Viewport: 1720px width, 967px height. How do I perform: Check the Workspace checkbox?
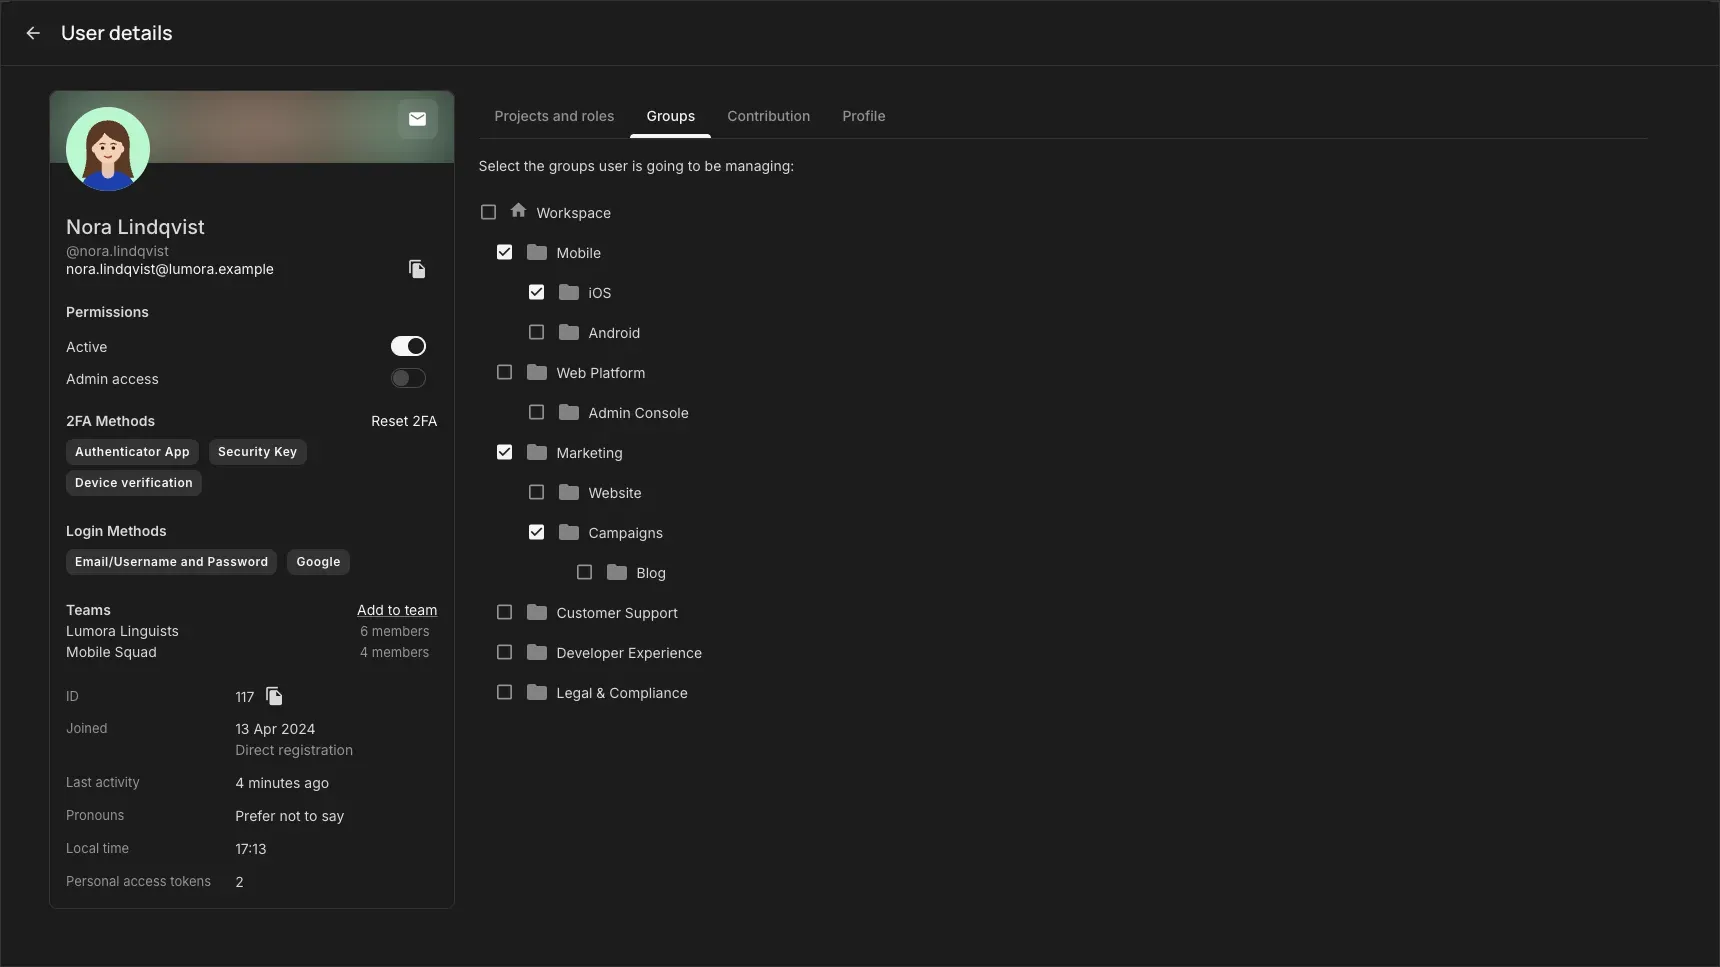(488, 212)
